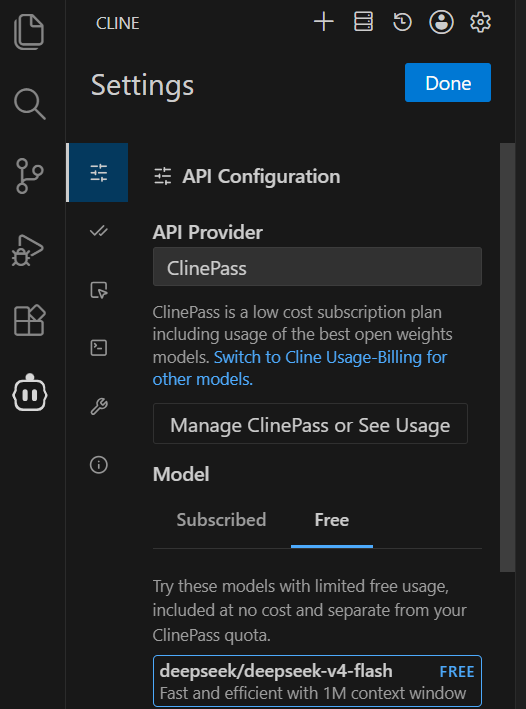Switch to the Subscribed model tab

pos(221,520)
